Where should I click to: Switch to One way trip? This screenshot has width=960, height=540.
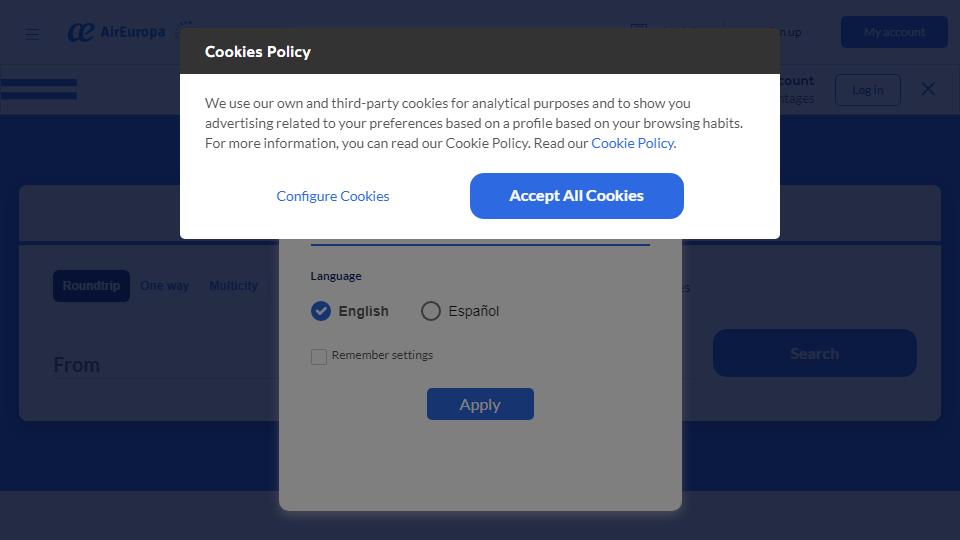pos(165,286)
